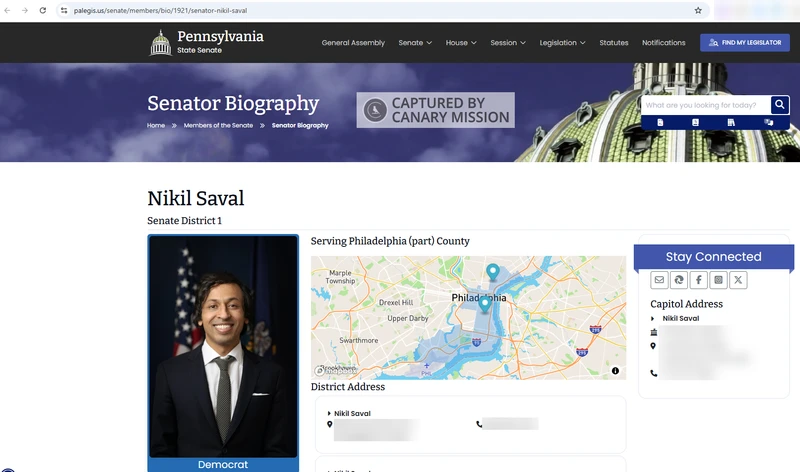This screenshot has height=472, width=800.
Task: Open the senator's Facebook page icon
Action: 698,280
